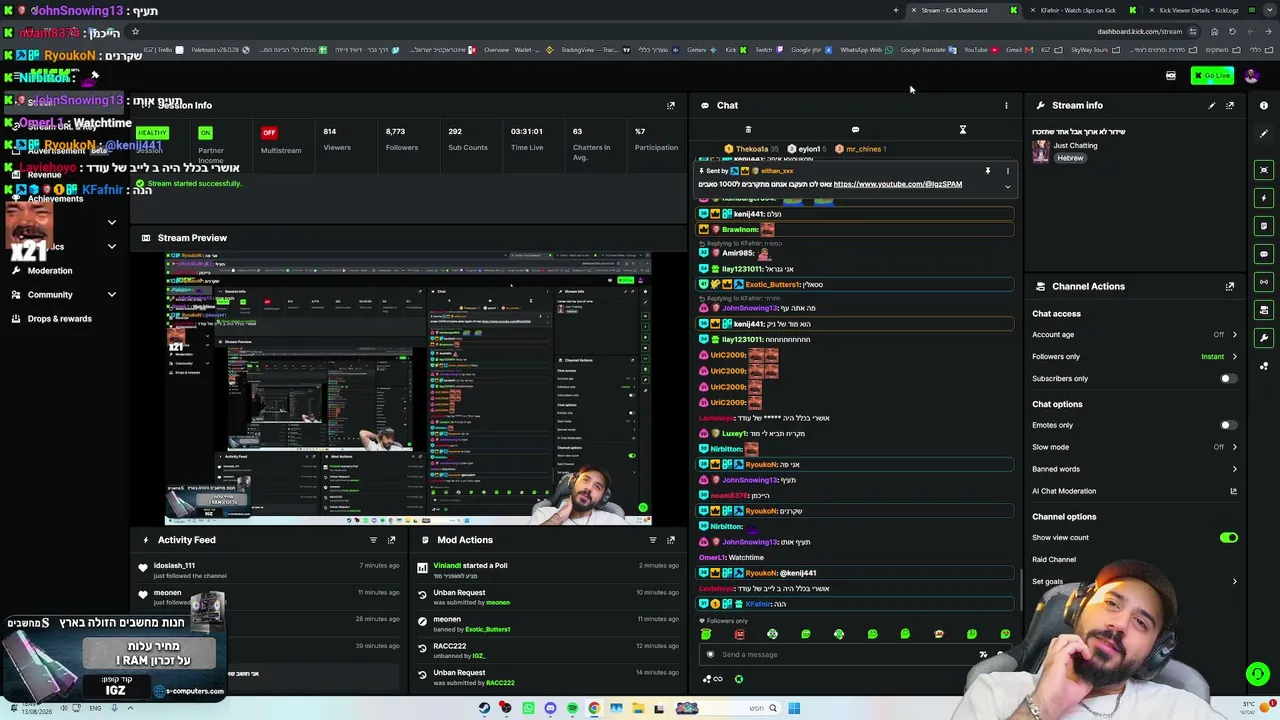Open the Windows Start menu

tap(794, 709)
